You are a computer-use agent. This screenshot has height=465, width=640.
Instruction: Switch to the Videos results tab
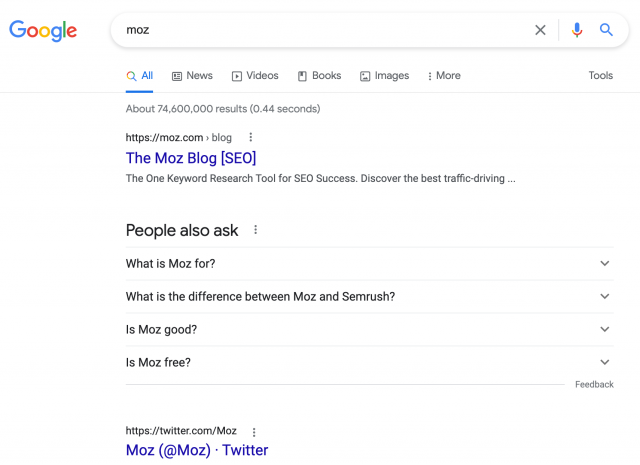point(255,76)
